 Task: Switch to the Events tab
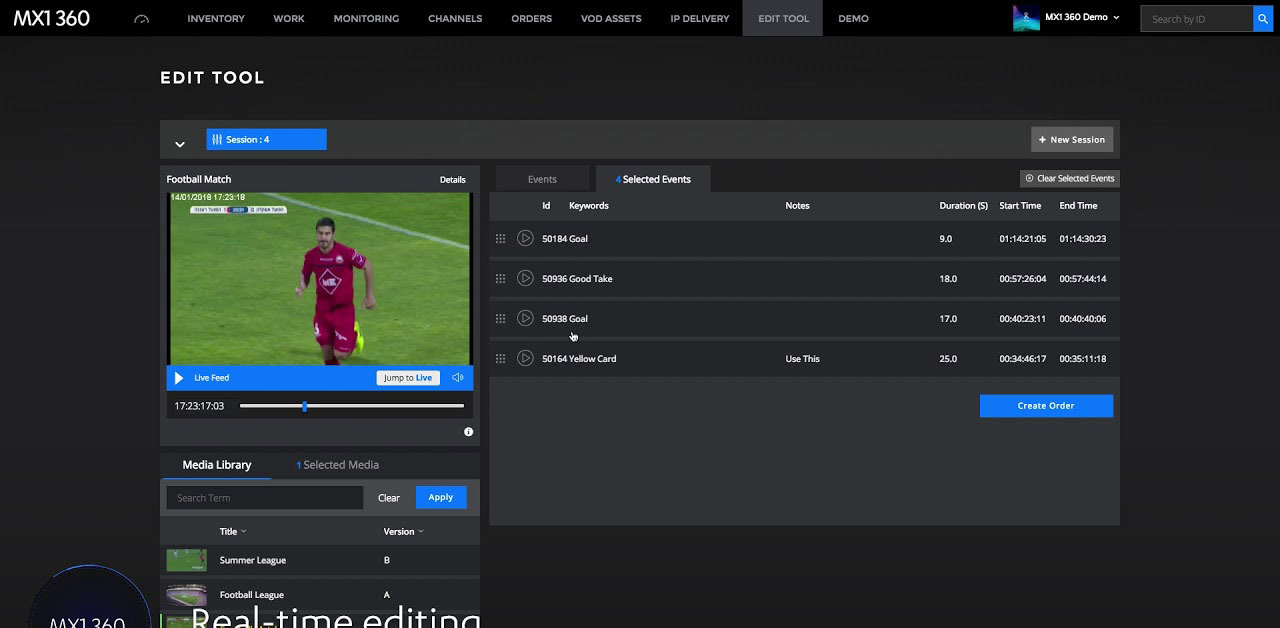pyautogui.click(x=542, y=179)
